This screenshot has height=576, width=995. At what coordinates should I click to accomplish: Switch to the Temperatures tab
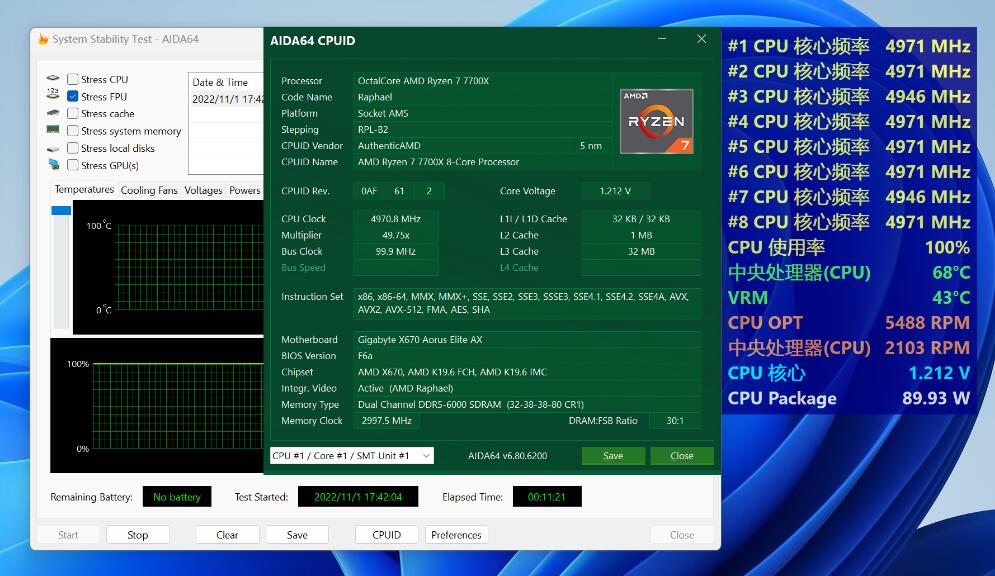pyautogui.click(x=84, y=189)
